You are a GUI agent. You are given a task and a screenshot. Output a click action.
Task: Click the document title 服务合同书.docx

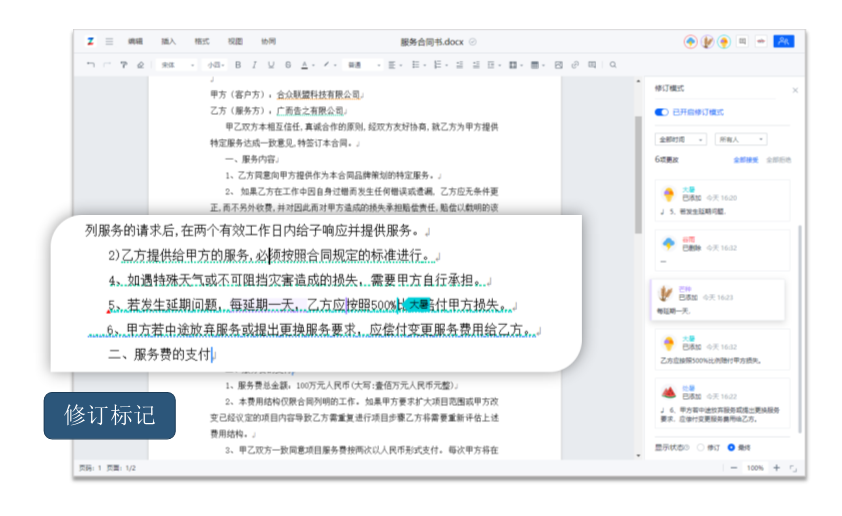[432, 42]
